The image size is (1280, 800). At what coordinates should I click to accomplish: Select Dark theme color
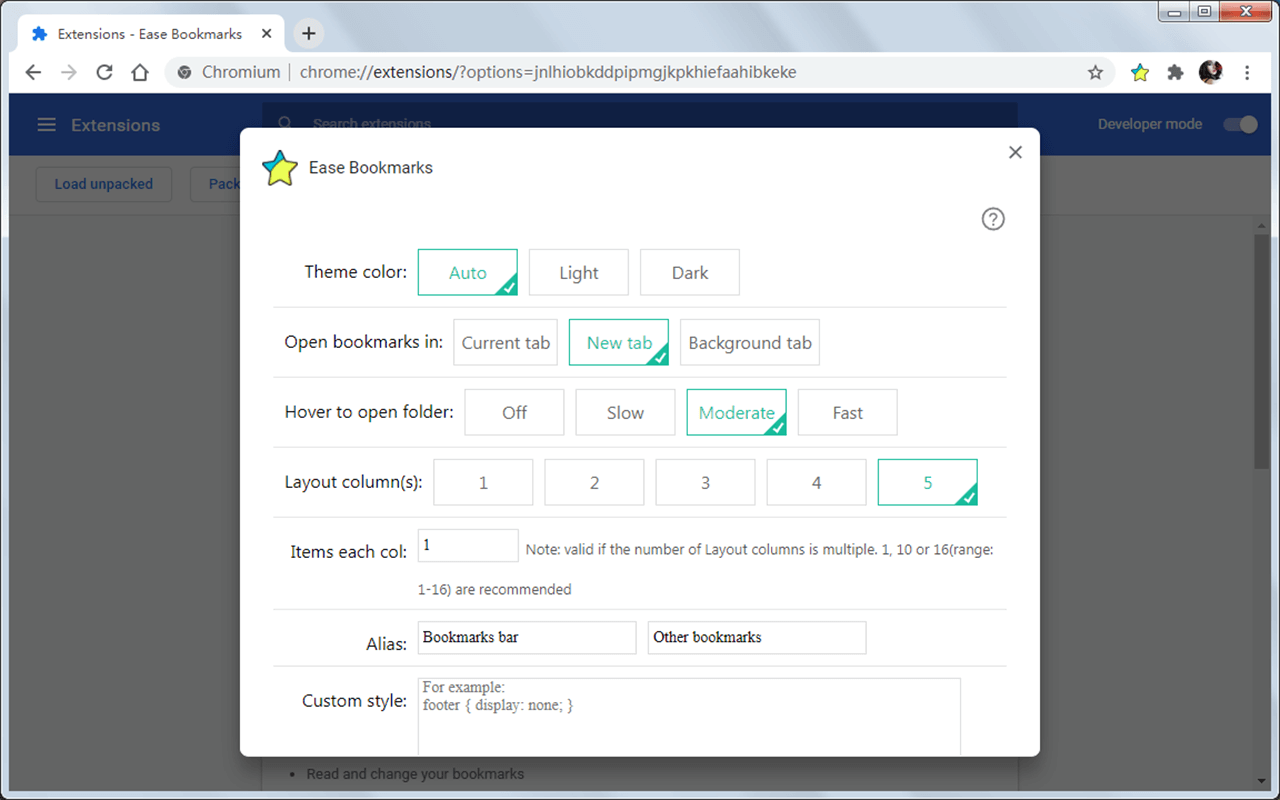coord(690,272)
